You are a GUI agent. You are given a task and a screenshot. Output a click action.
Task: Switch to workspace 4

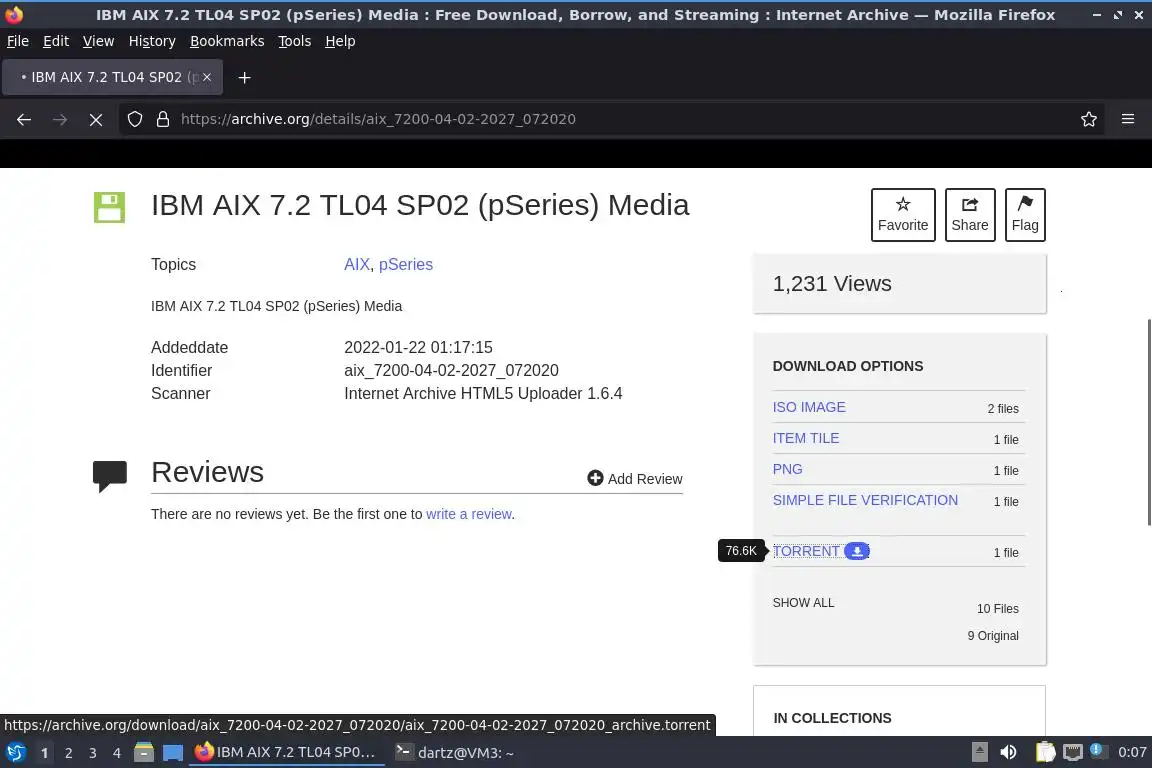117,753
